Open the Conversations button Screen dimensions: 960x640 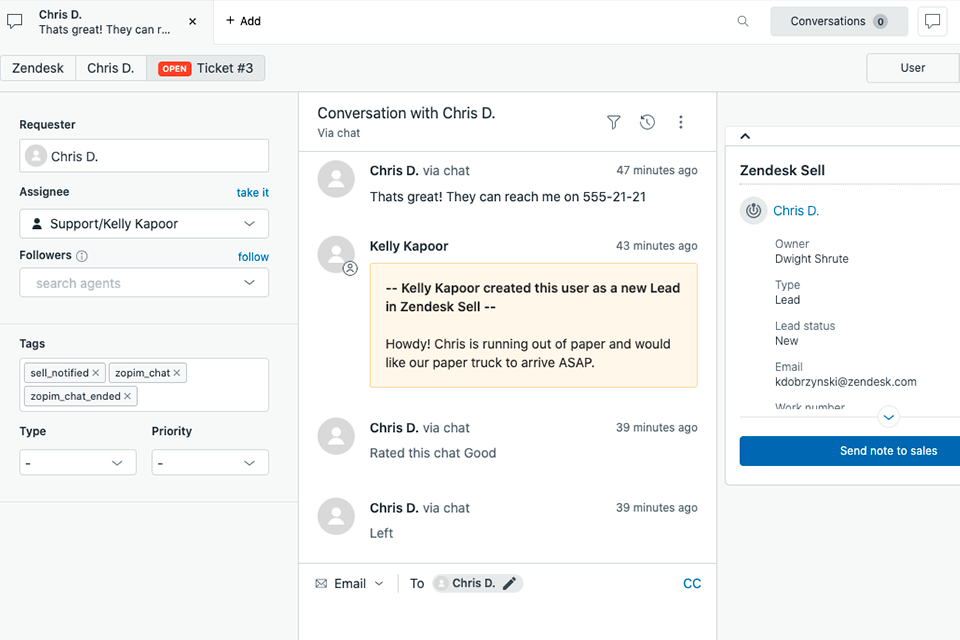(x=839, y=21)
